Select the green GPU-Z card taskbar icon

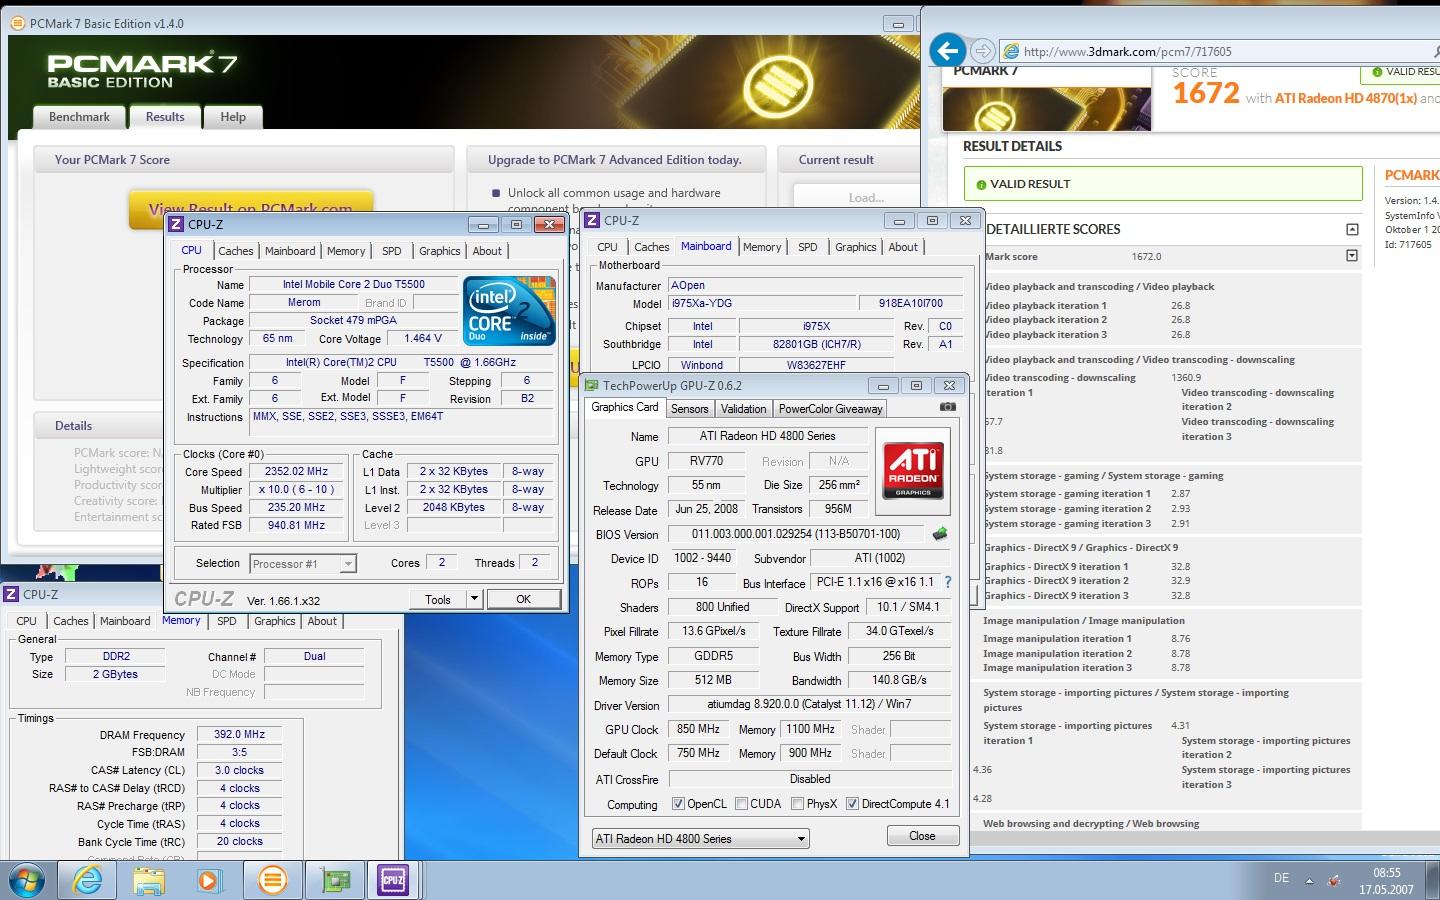point(335,880)
